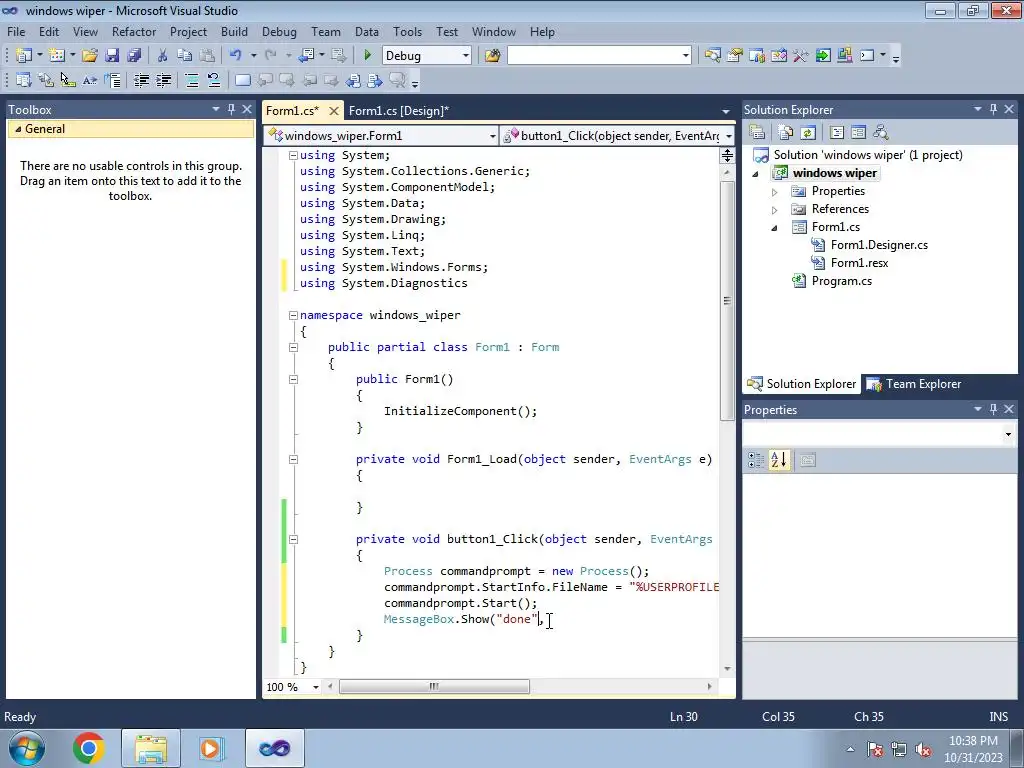Select Form1.resx in Solution Explorer
Viewport: 1024px width, 768px height.
coord(859,263)
